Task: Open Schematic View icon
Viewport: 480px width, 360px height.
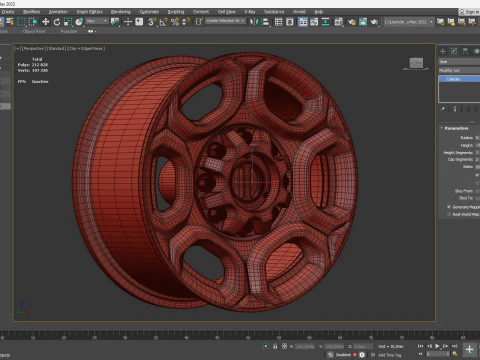Action: 325,22
